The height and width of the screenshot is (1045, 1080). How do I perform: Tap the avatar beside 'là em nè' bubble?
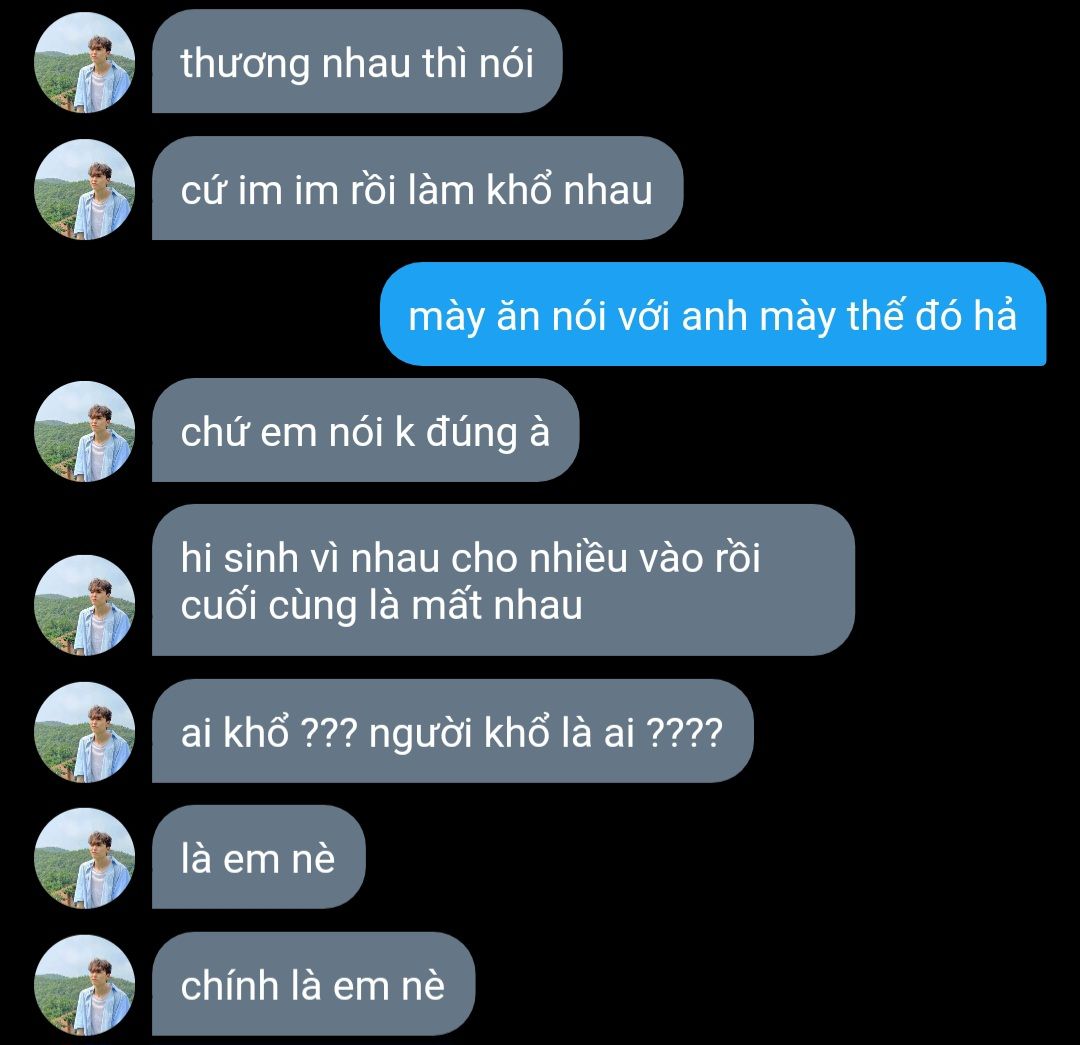point(84,858)
